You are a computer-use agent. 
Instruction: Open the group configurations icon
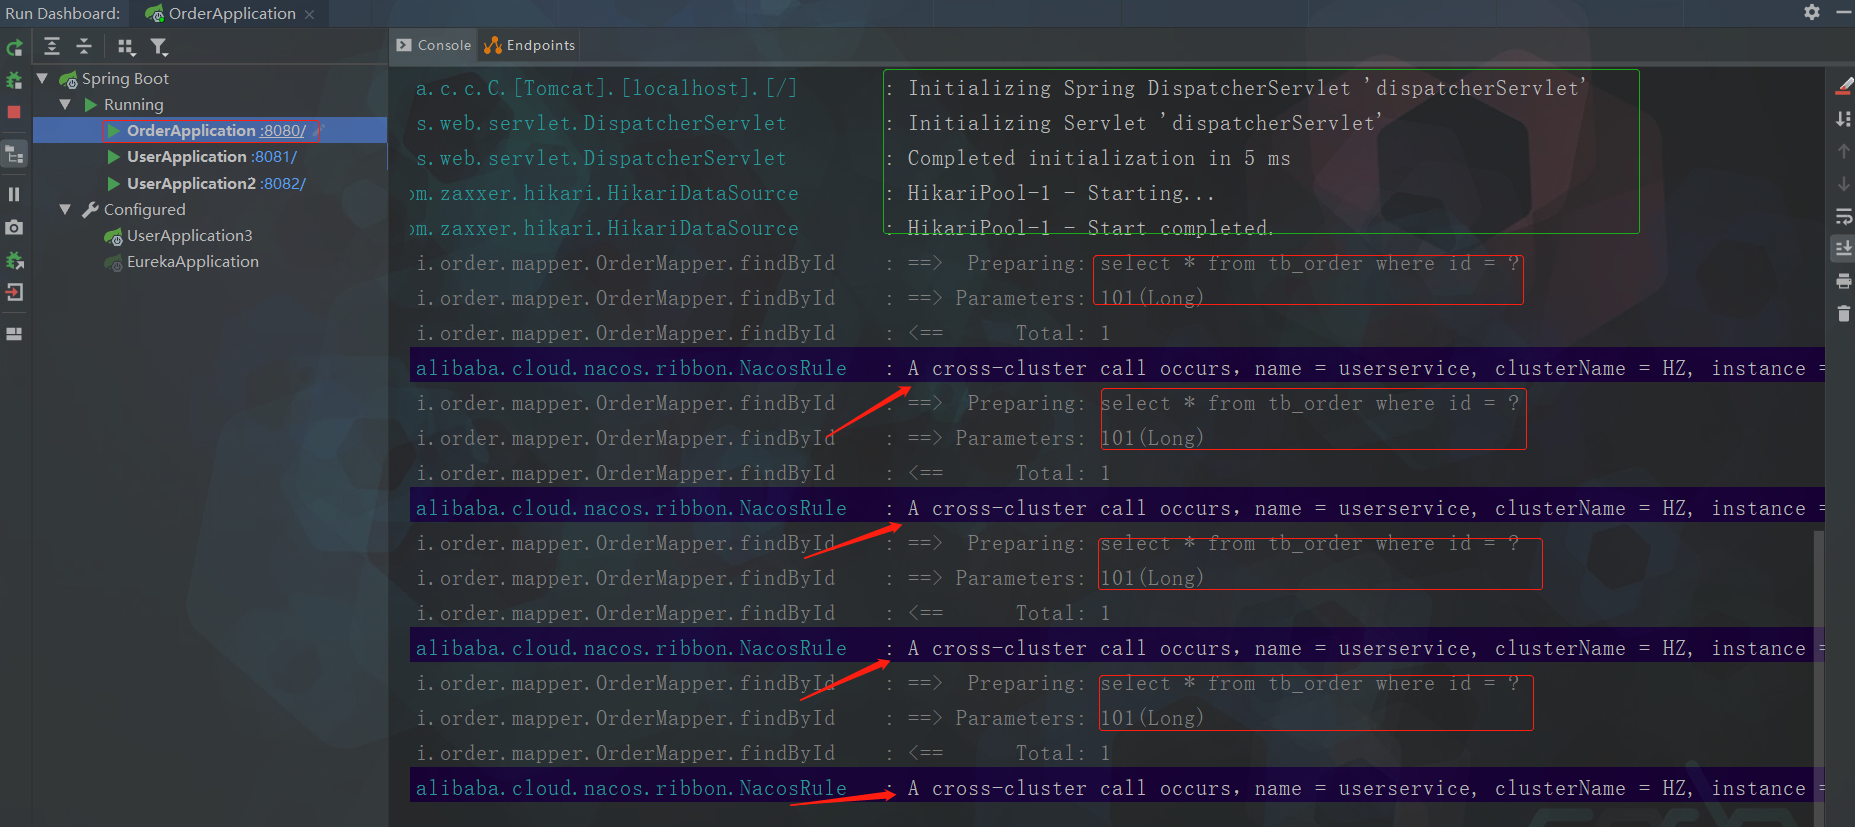coord(126,46)
